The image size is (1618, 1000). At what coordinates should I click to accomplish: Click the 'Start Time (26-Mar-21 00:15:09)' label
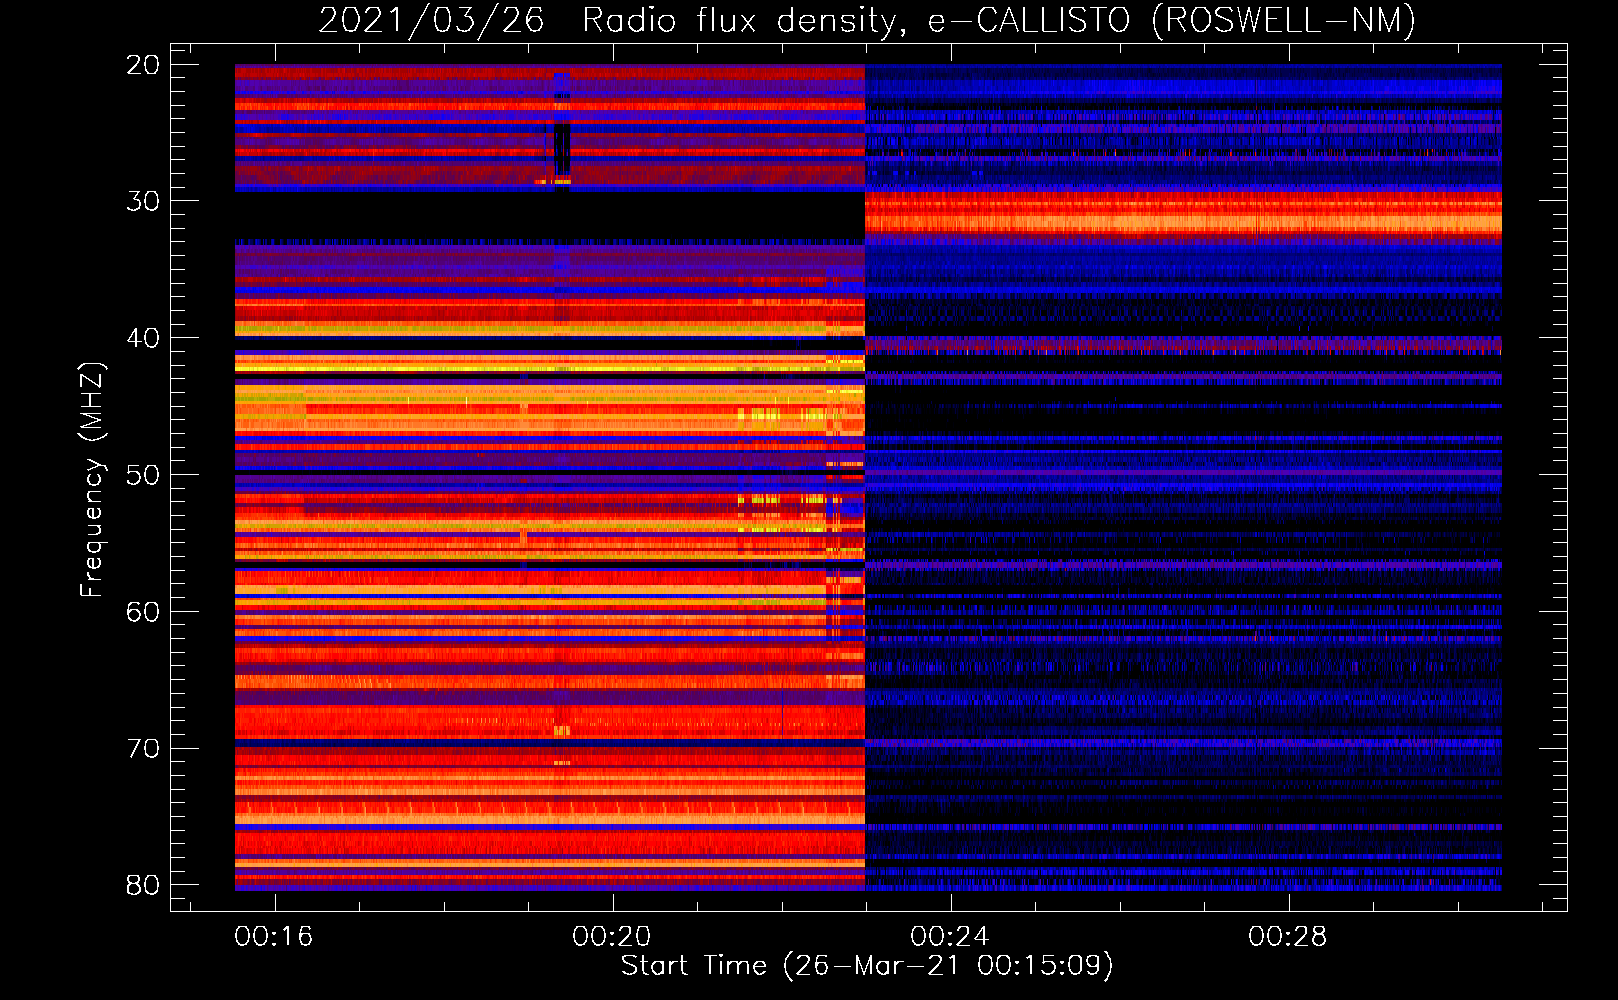866,966
